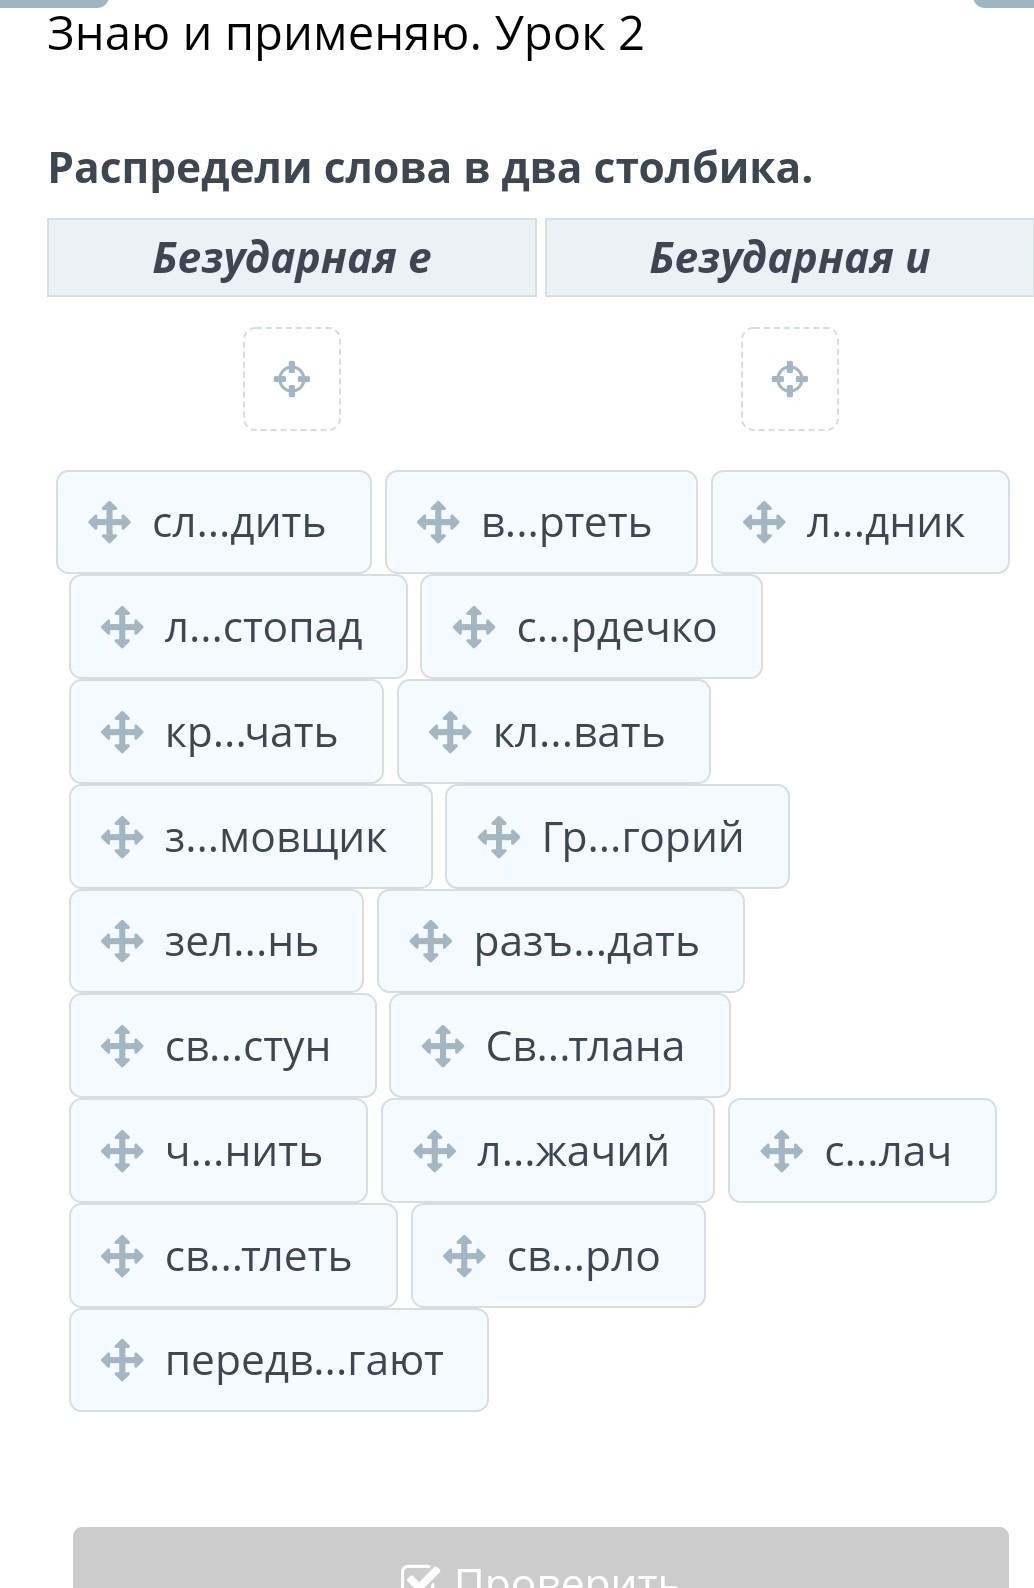The width and height of the screenshot is (1034, 1588).
Task: Click the move handle on передв...гают
Action: coord(122,1361)
